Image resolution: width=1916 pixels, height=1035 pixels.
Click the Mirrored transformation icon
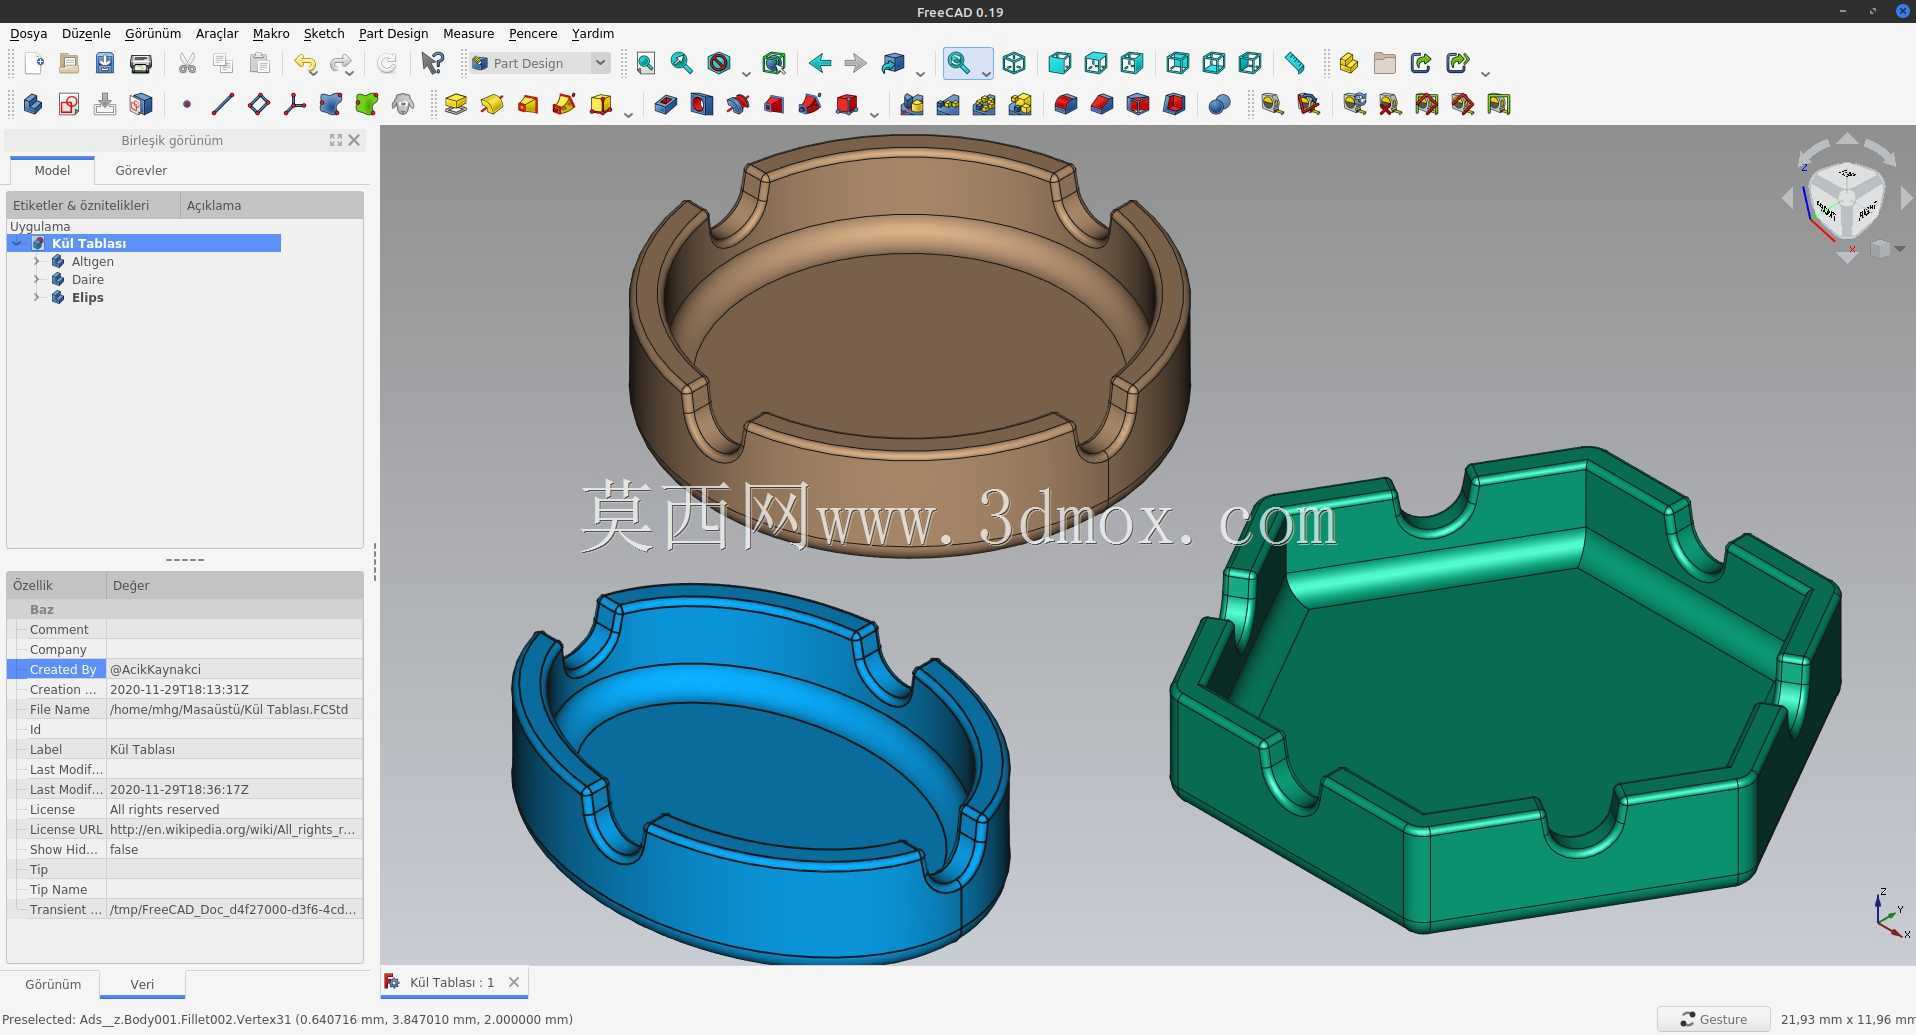coord(912,104)
